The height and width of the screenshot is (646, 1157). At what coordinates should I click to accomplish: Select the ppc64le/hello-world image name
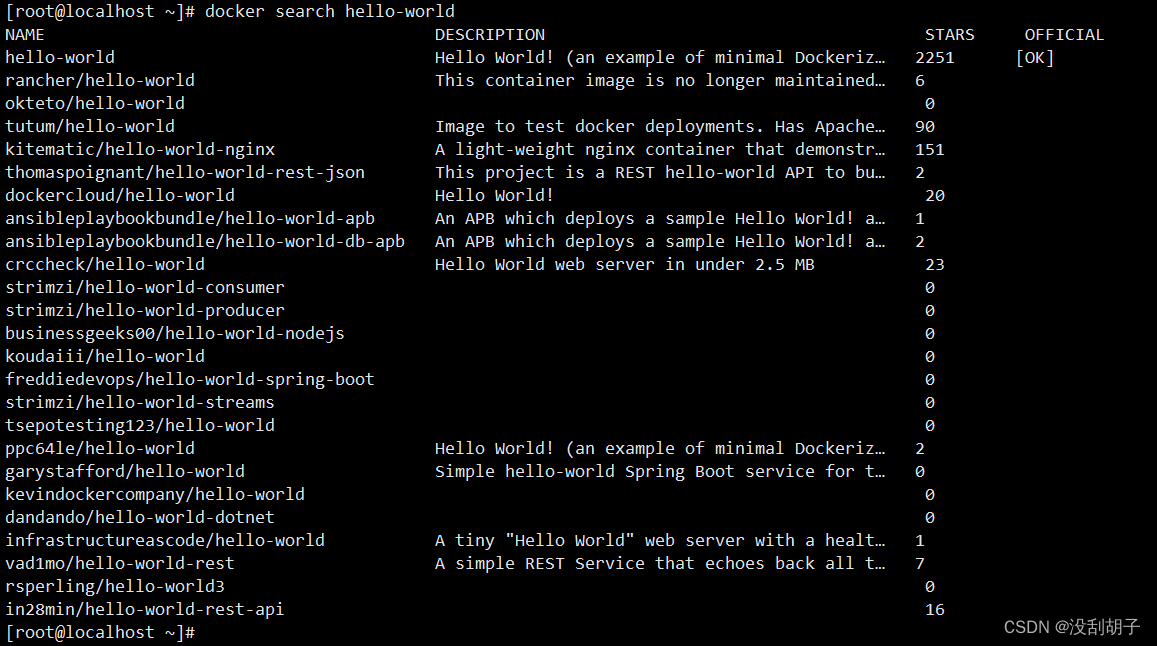click(100, 448)
